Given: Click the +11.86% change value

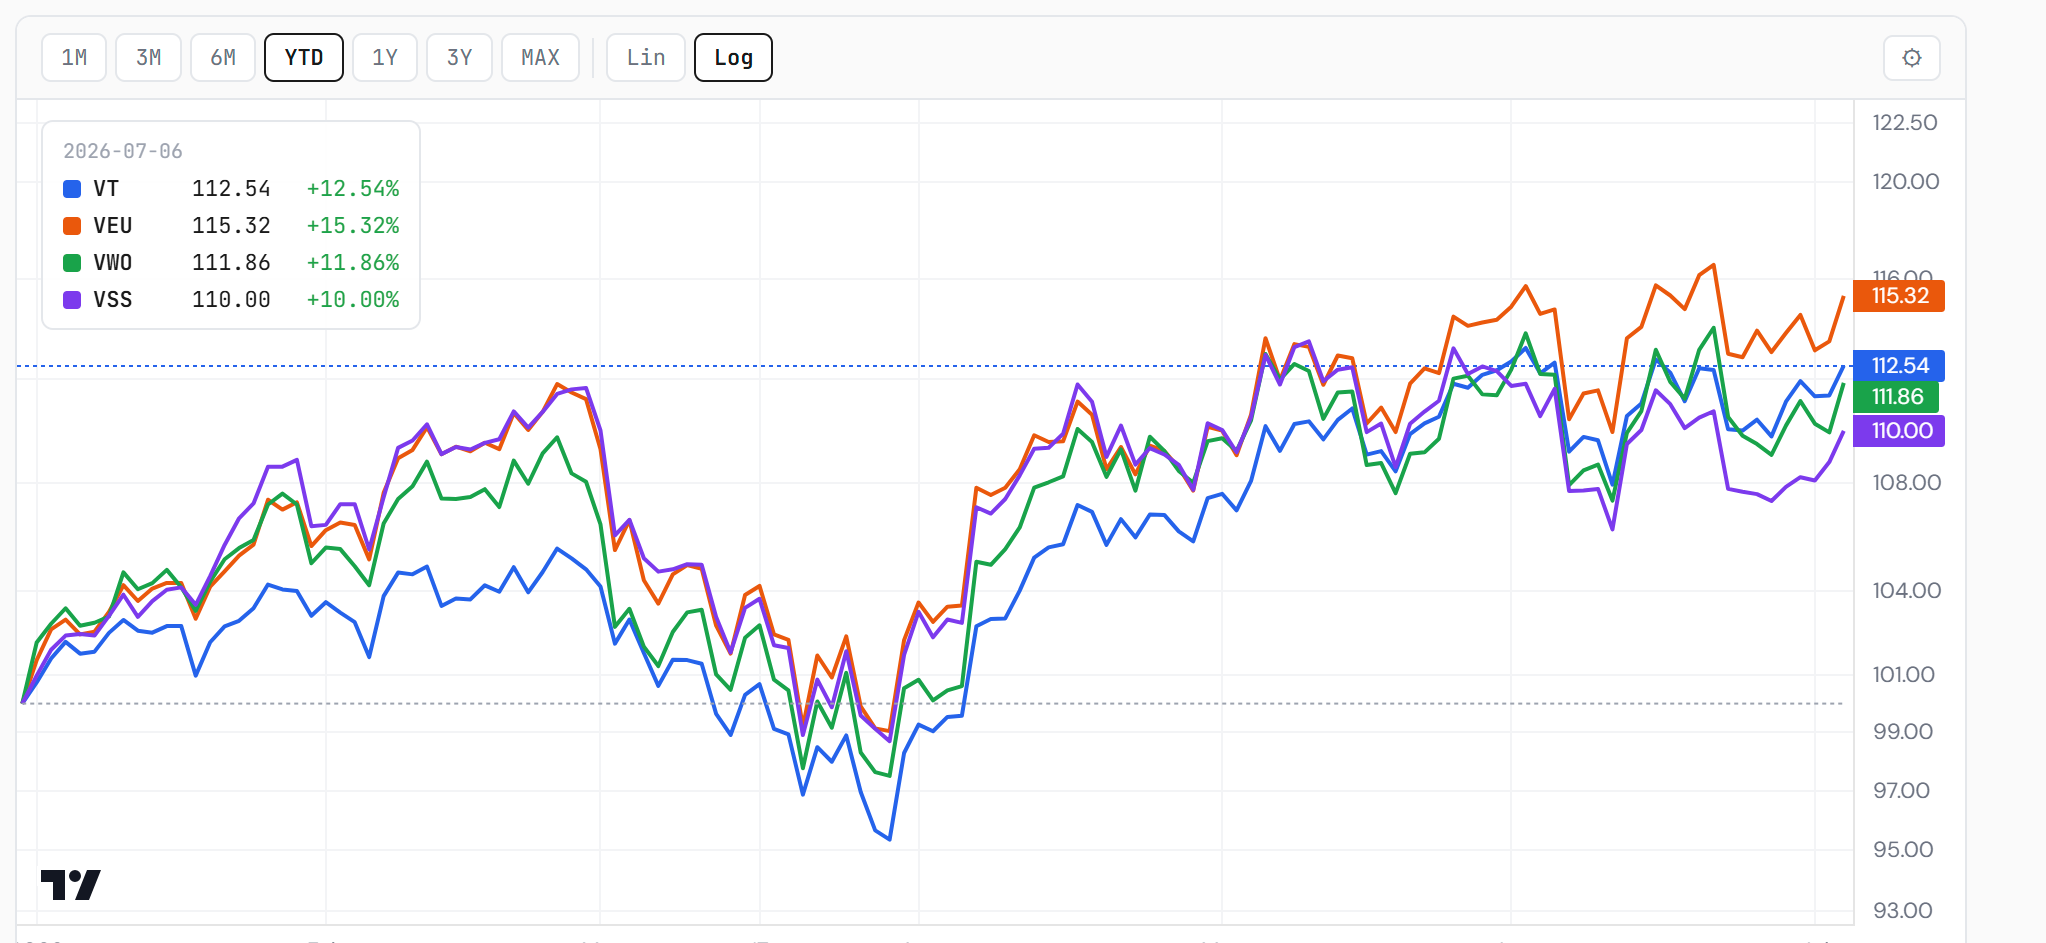Looking at the screenshot, I should 353,263.
